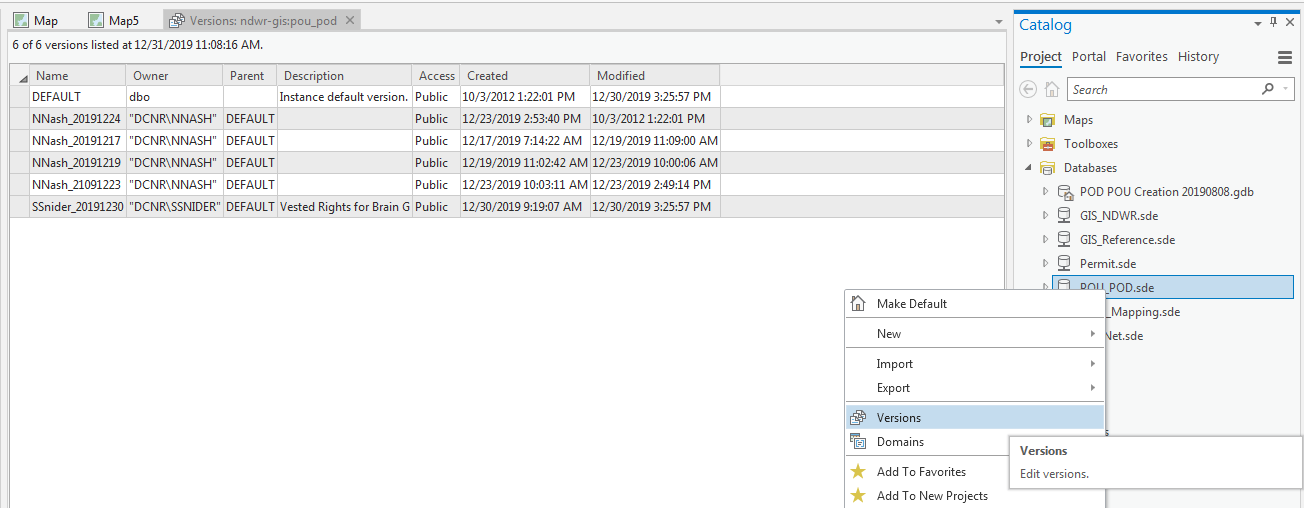Open the Catalog hamburger menu
Screen dimensions: 1304x508
[1285, 57]
